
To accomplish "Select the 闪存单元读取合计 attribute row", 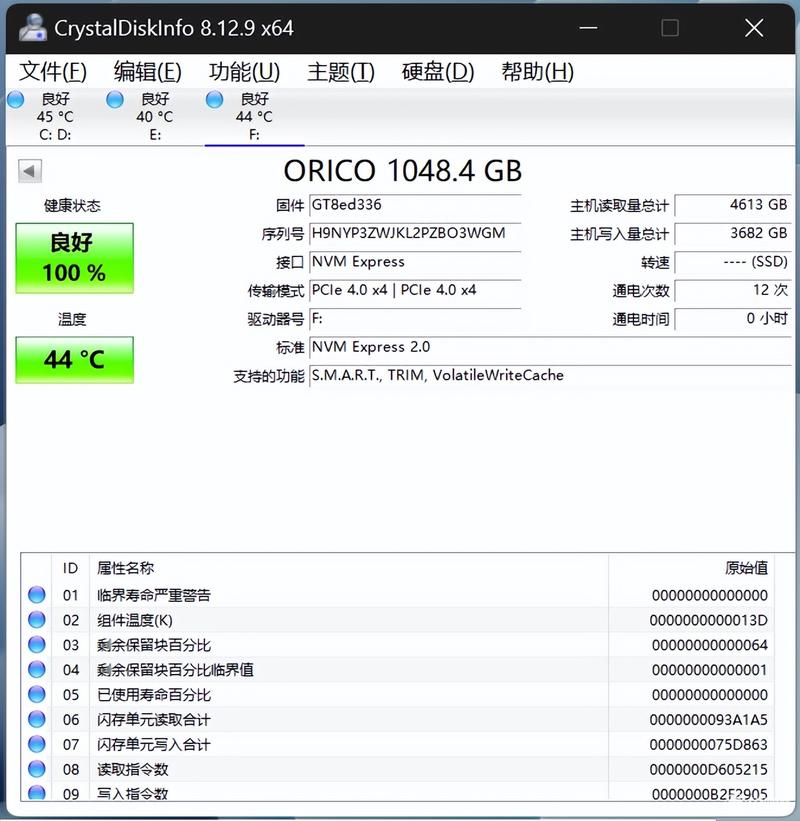I will pos(398,719).
